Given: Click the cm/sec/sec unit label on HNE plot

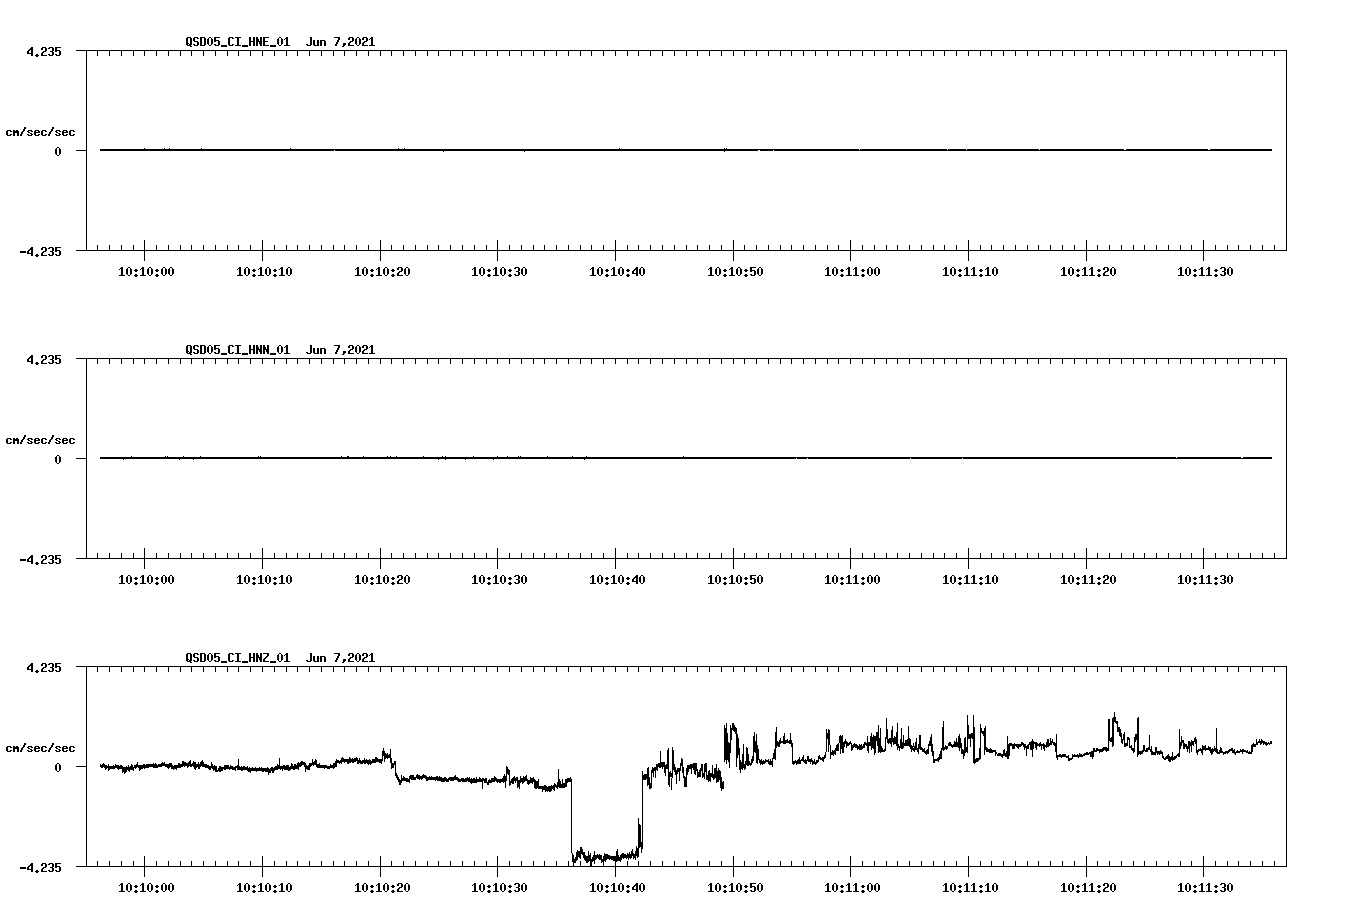Looking at the screenshot, I should pos(40,132).
